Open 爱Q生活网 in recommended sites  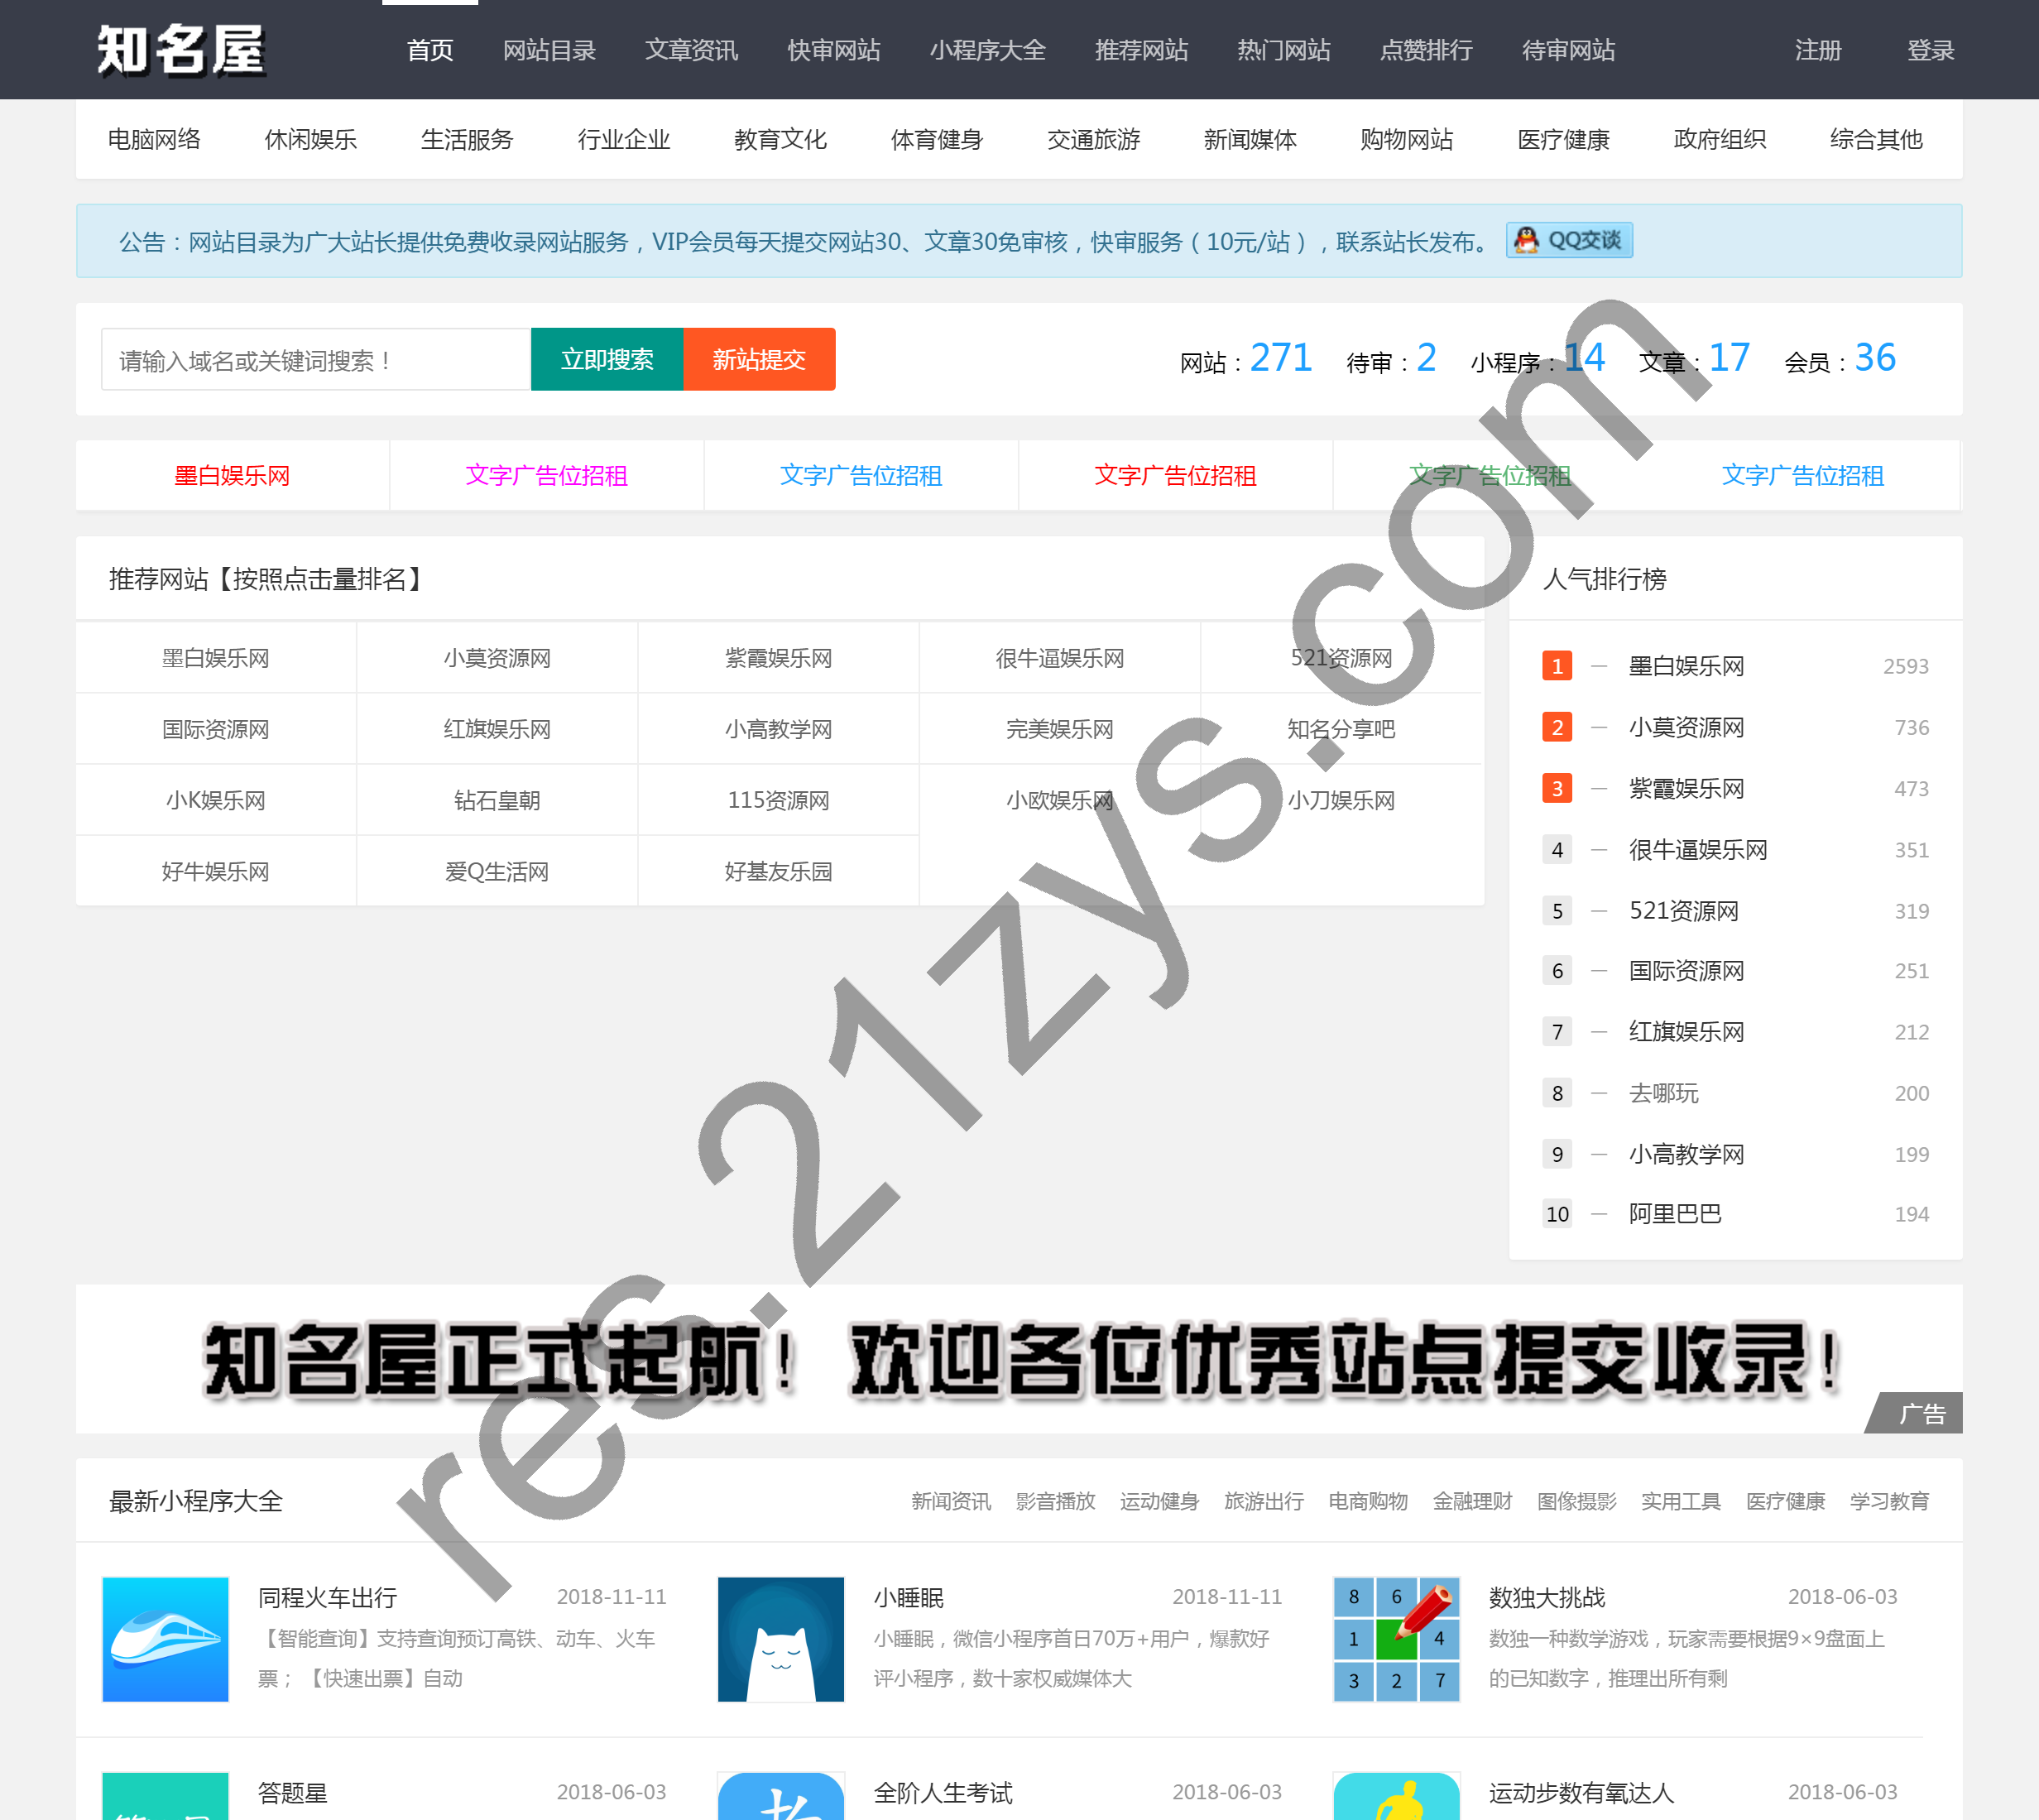tap(497, 871)
